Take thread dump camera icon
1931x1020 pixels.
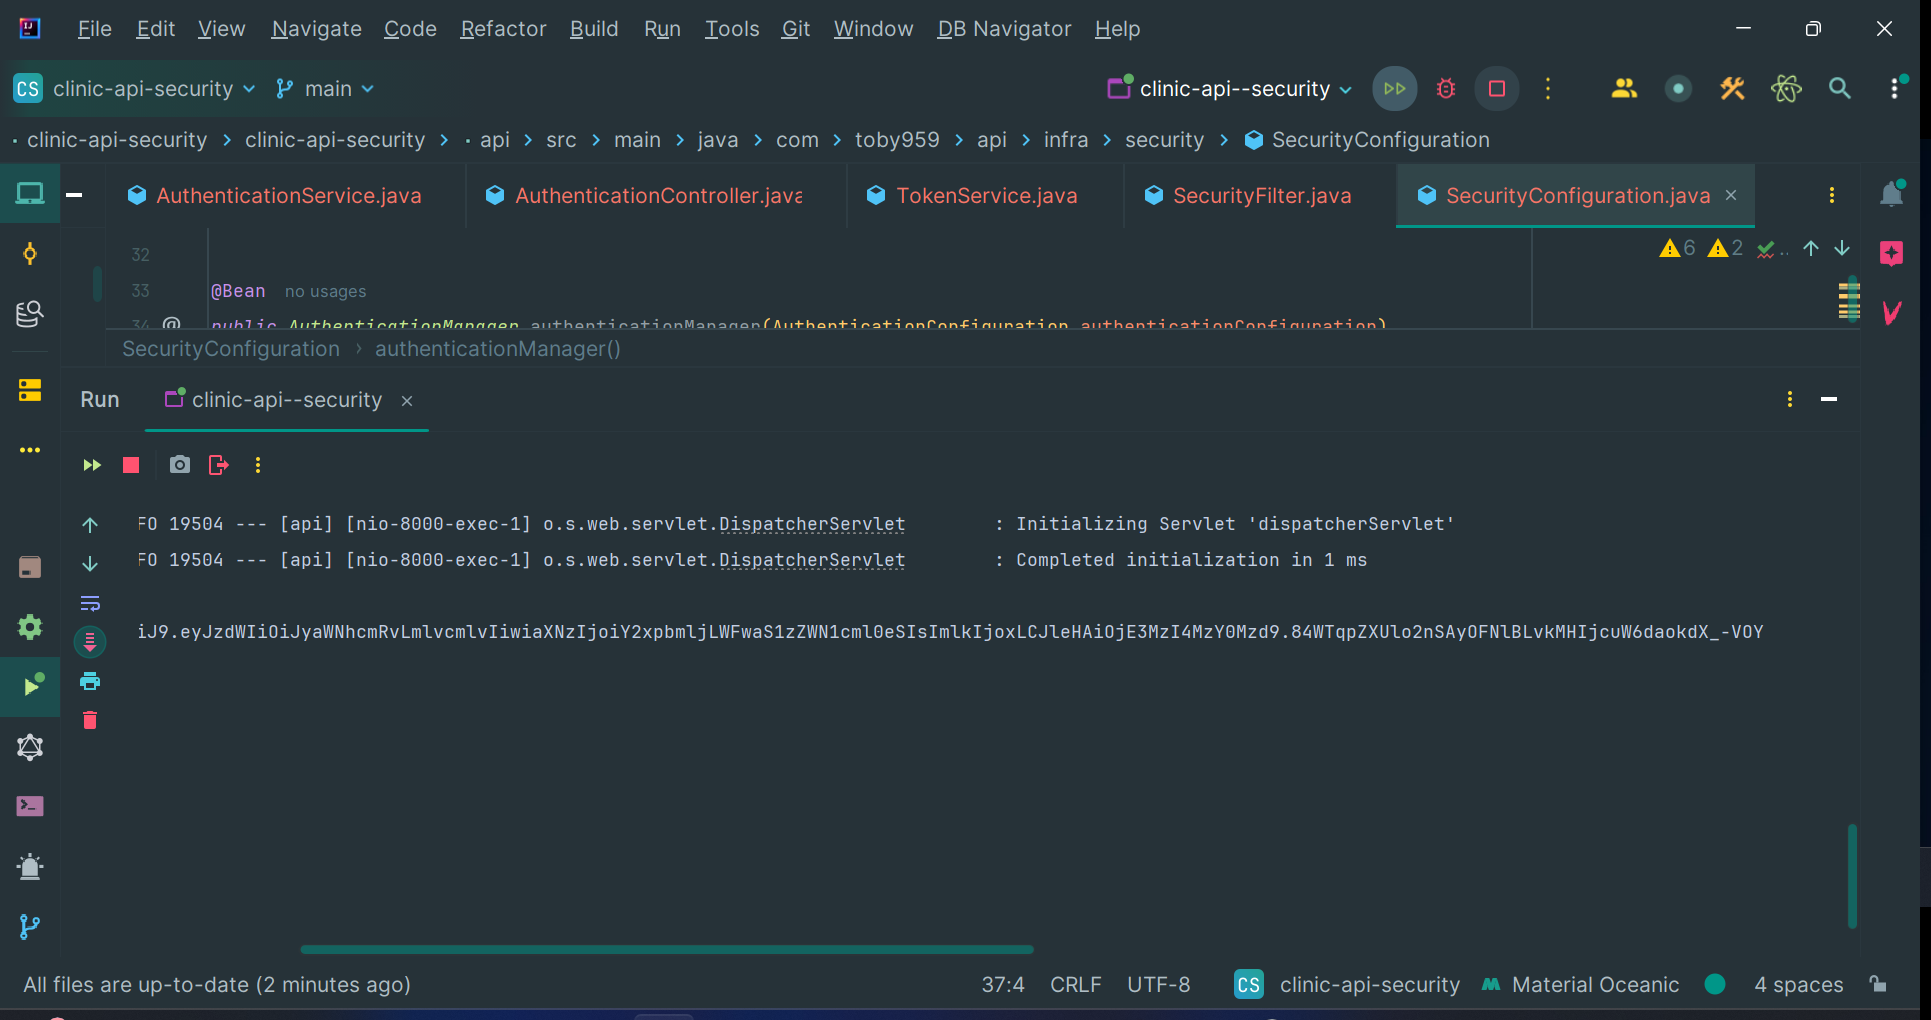pos(180,465)
